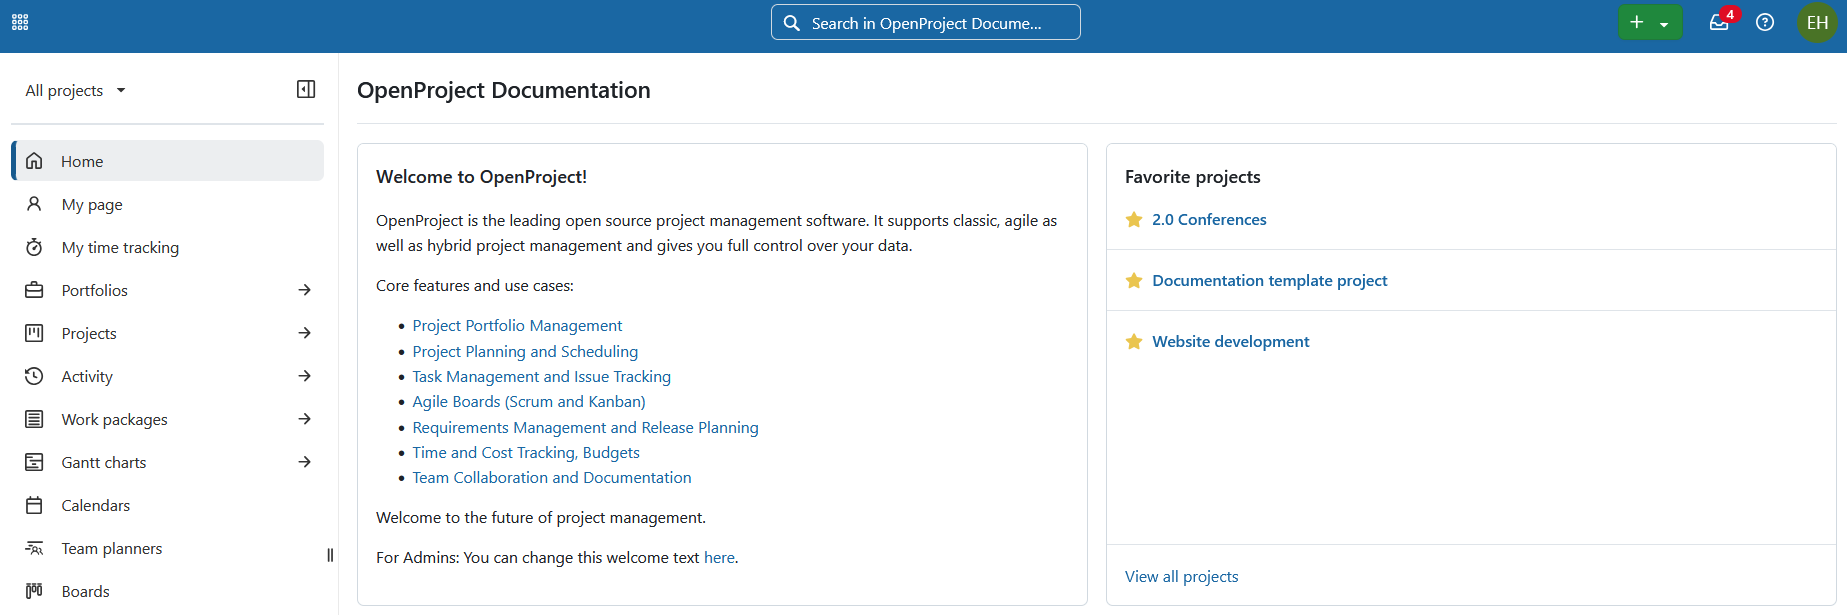Expand the Portfolios submenu arrow
Screen dimensions: 1847x615
[305, 290]
